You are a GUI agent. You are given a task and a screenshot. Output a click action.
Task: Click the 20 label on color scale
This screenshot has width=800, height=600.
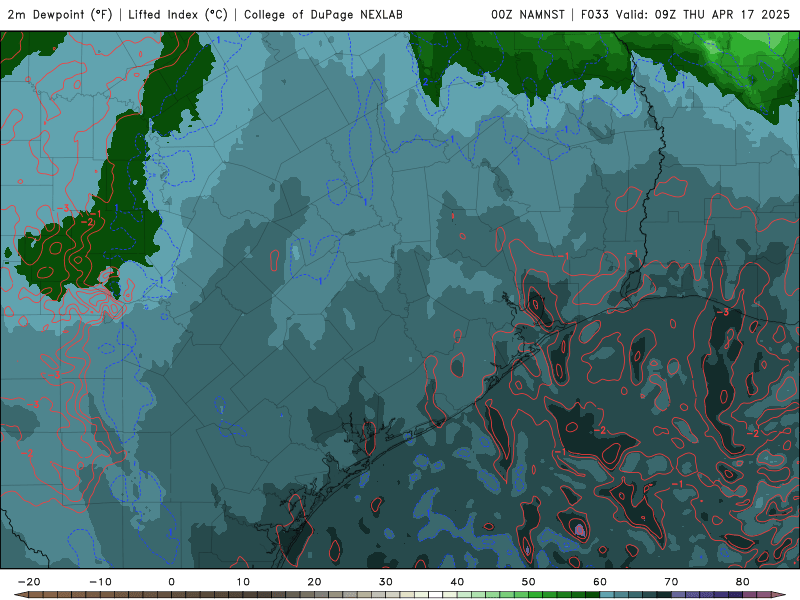click(x=314, y=582)
